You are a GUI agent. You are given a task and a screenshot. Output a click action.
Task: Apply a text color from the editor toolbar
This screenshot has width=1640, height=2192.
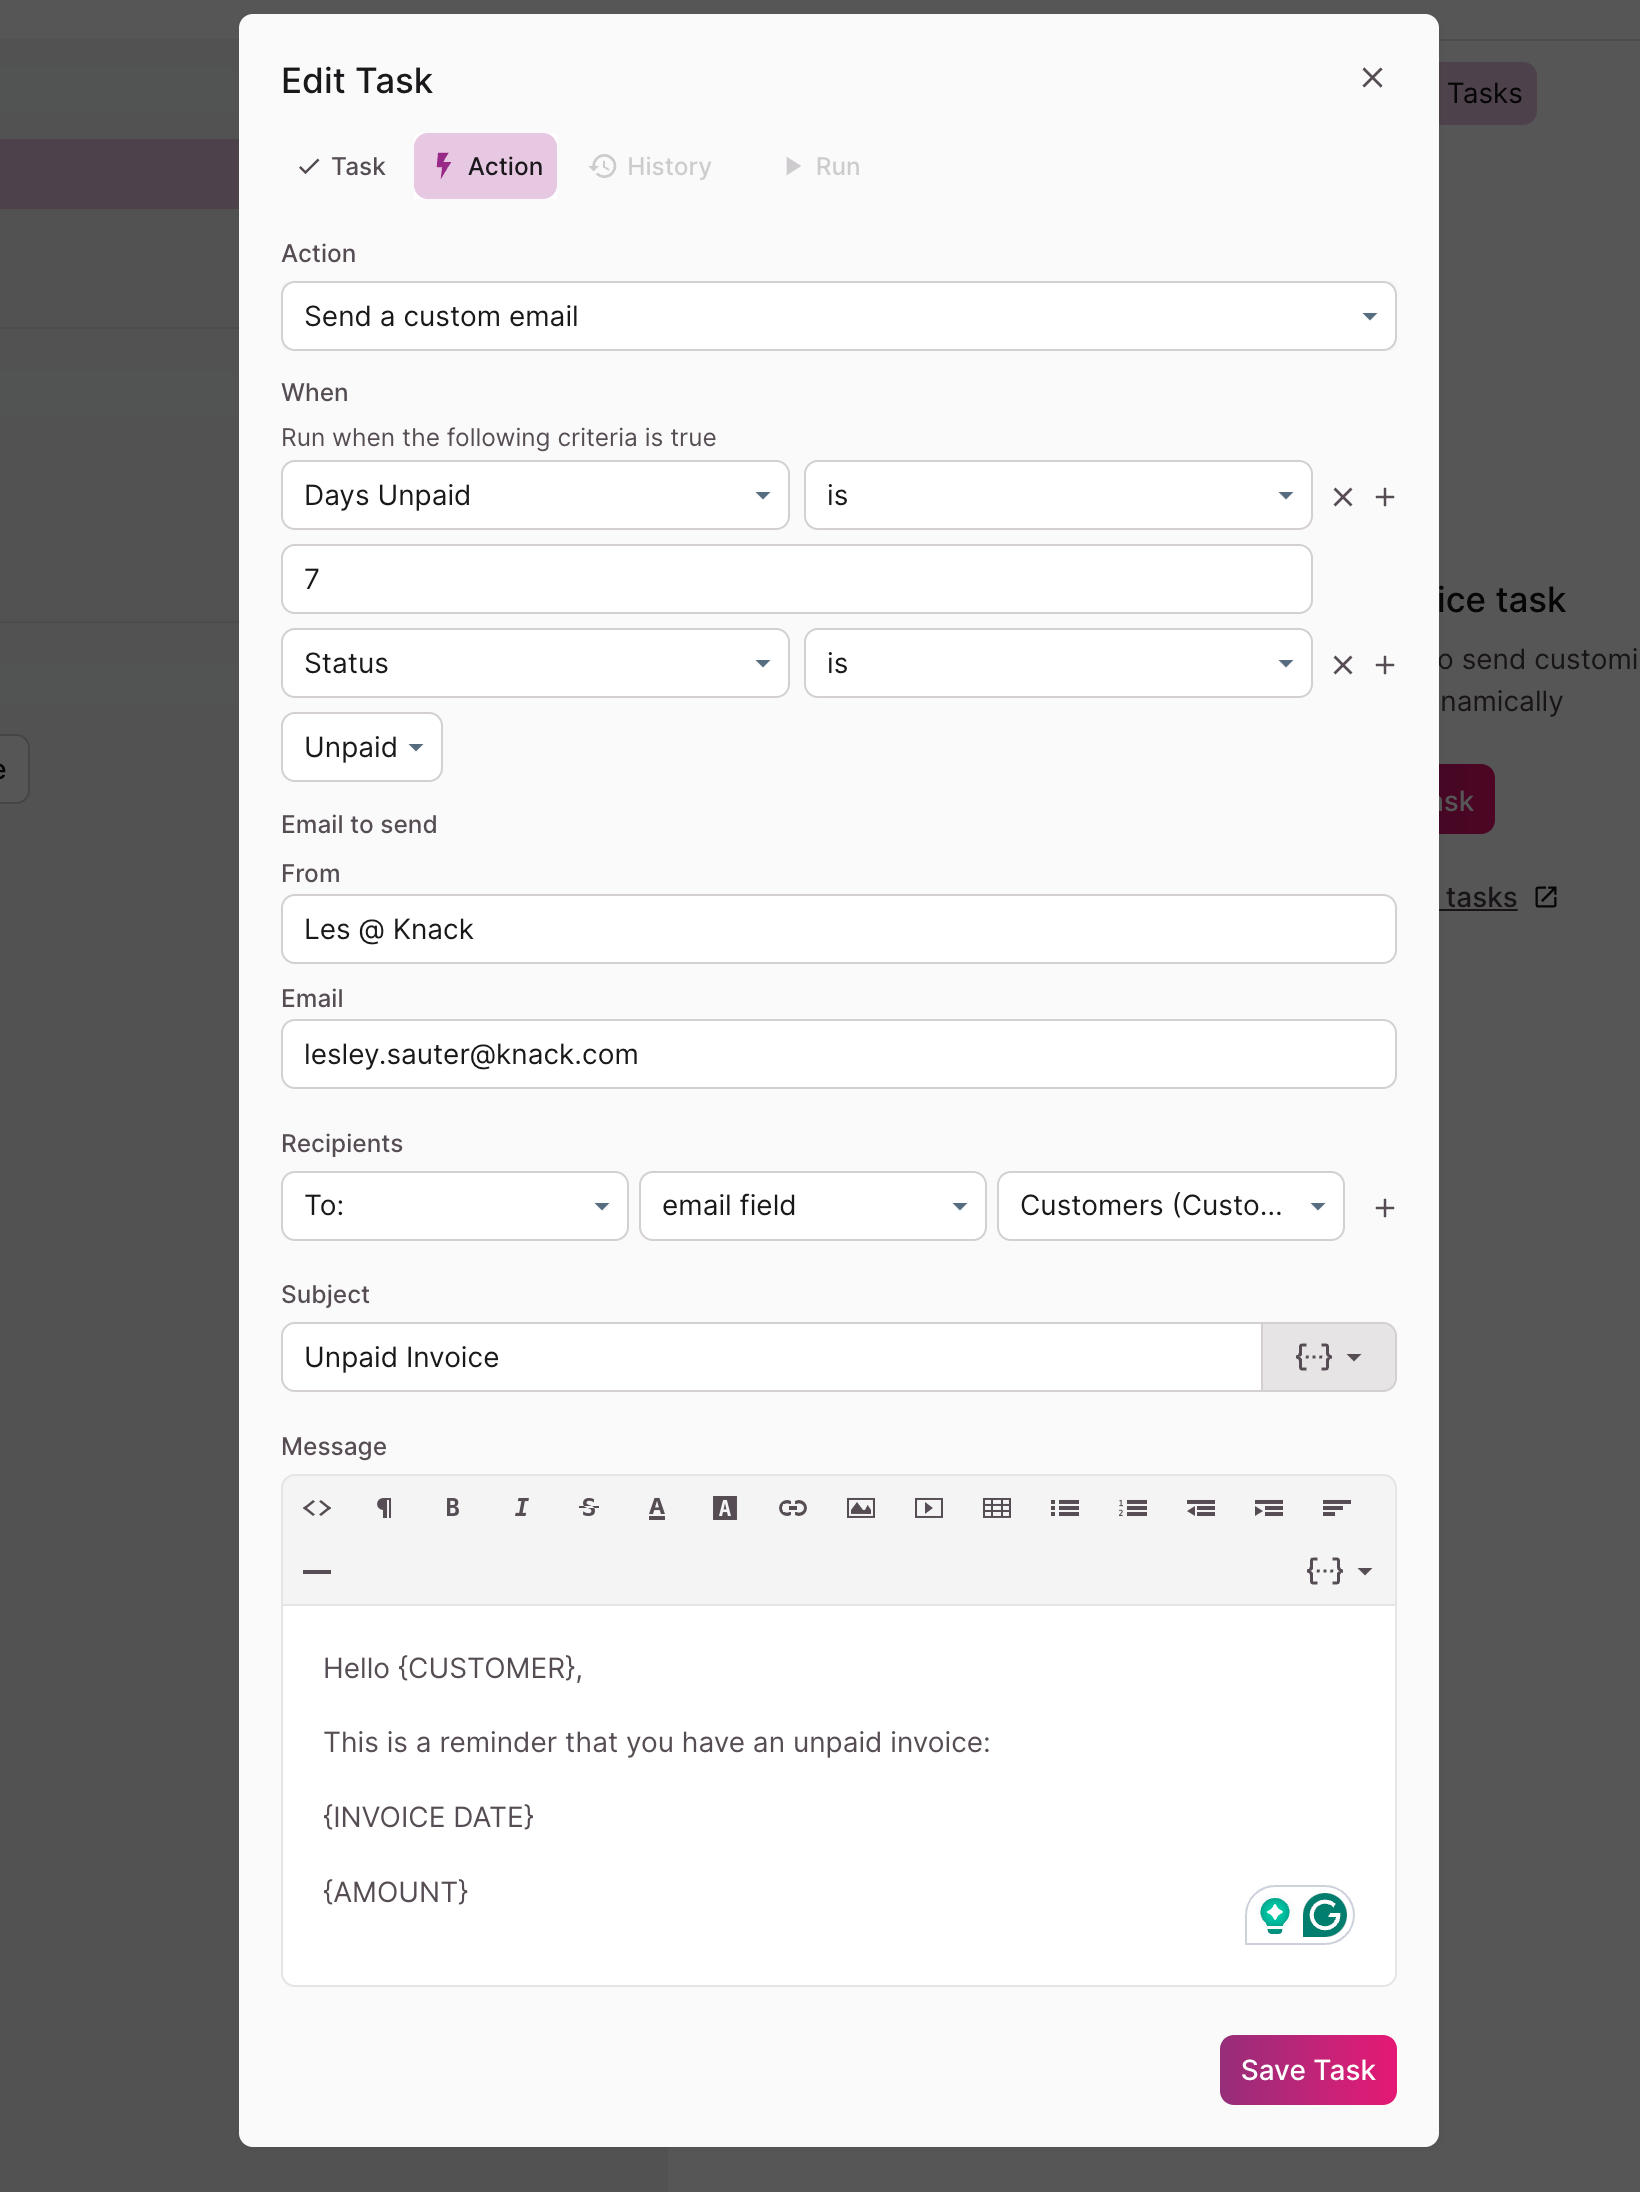(656, 1508)
